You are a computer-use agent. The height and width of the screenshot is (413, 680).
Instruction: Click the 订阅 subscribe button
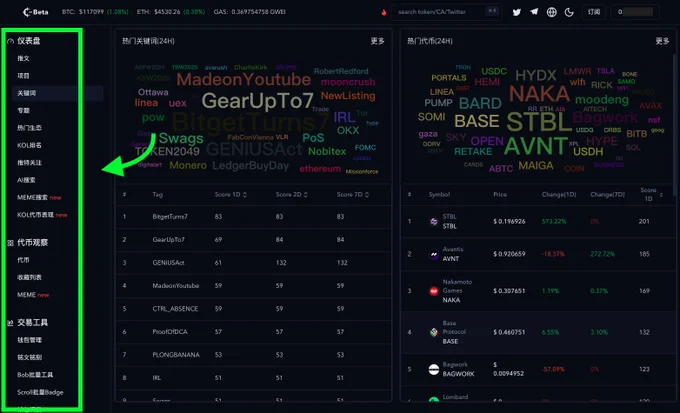point(594,12)
